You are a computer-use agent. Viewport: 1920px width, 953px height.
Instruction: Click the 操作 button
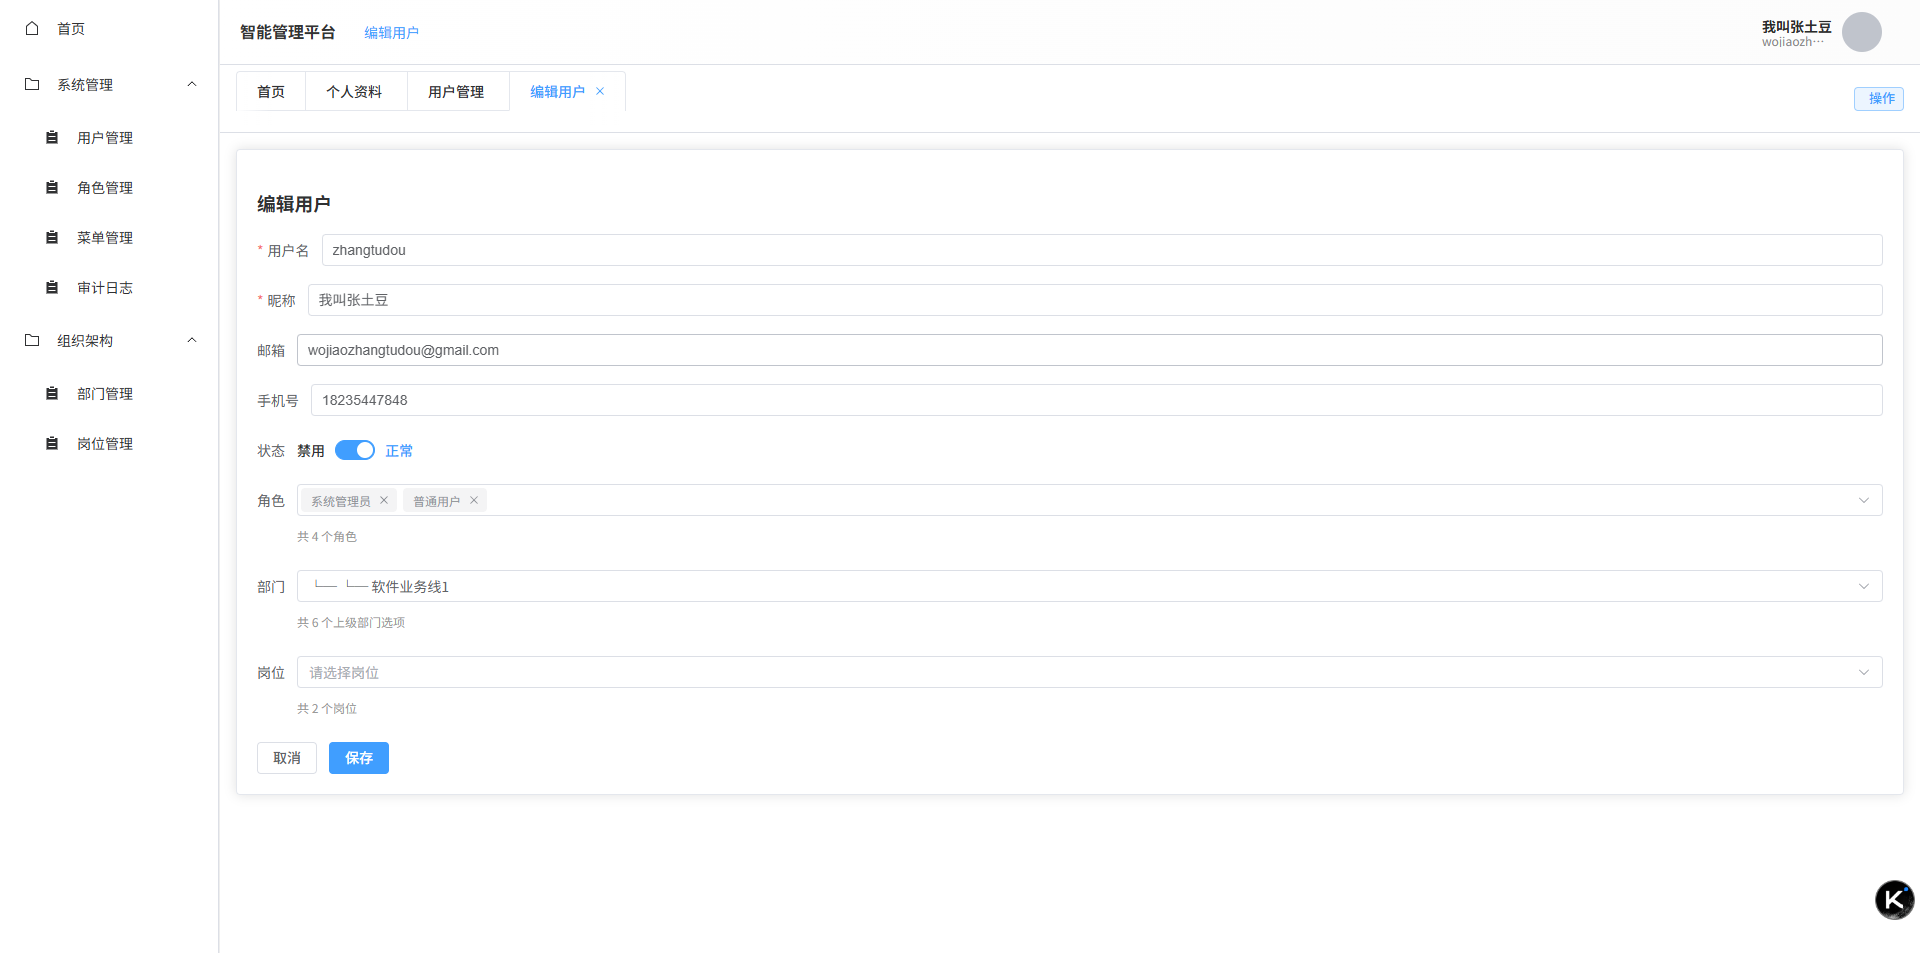1879,98
